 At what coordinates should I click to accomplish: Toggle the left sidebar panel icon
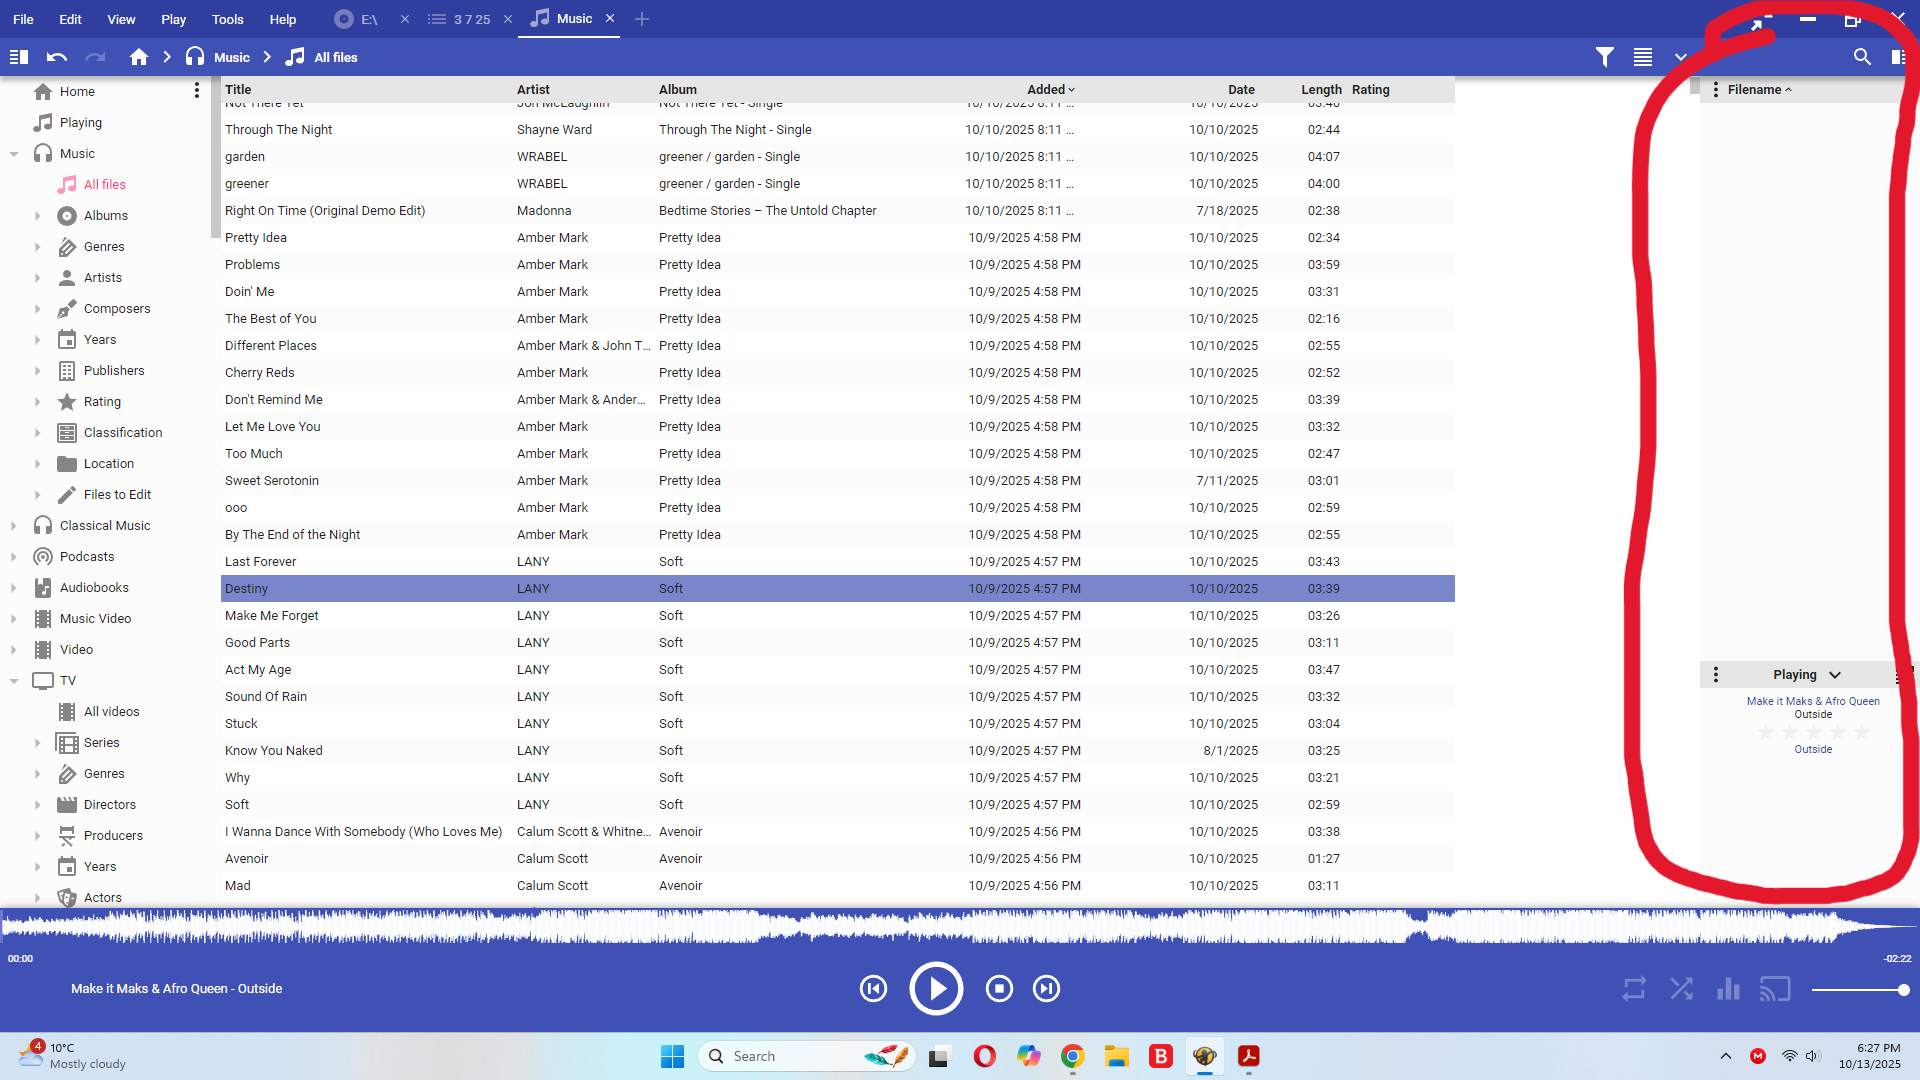[18, 57]
